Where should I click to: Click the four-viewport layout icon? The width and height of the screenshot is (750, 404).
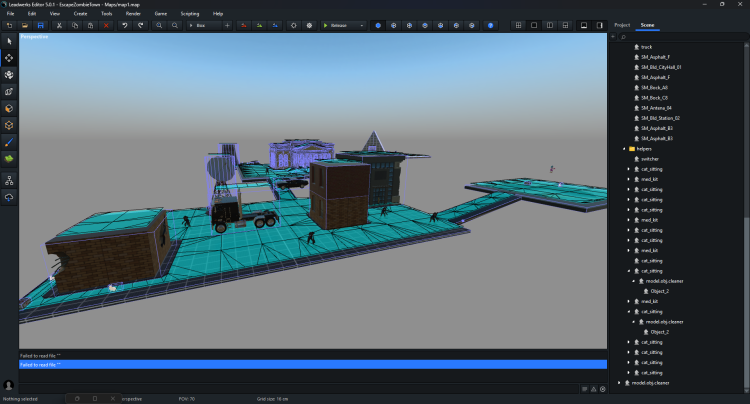pyautogui.click(x=516, y=24)
